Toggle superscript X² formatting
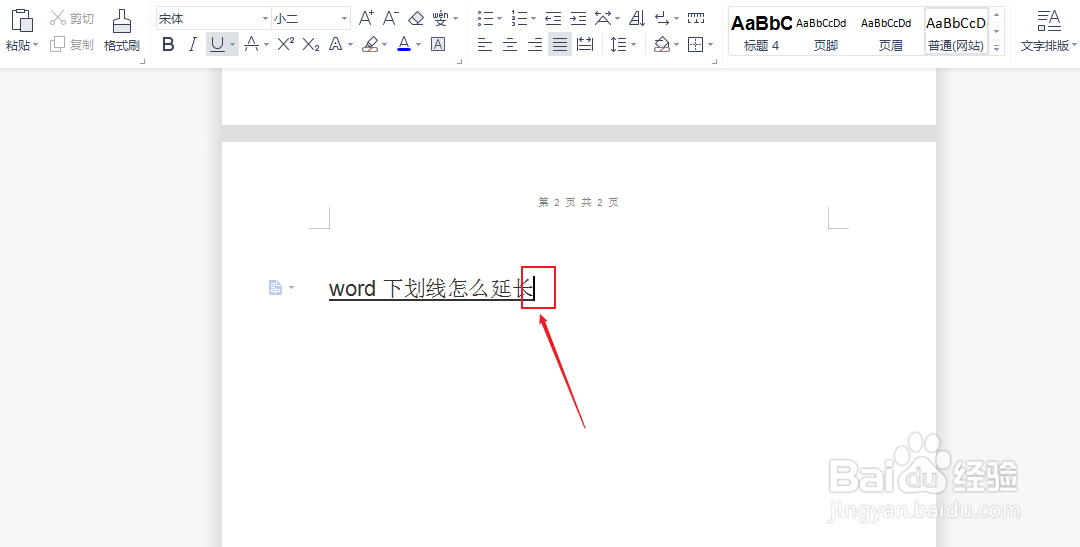The height and width of the screenshot is (547, 1080). (x=285, y=45)
